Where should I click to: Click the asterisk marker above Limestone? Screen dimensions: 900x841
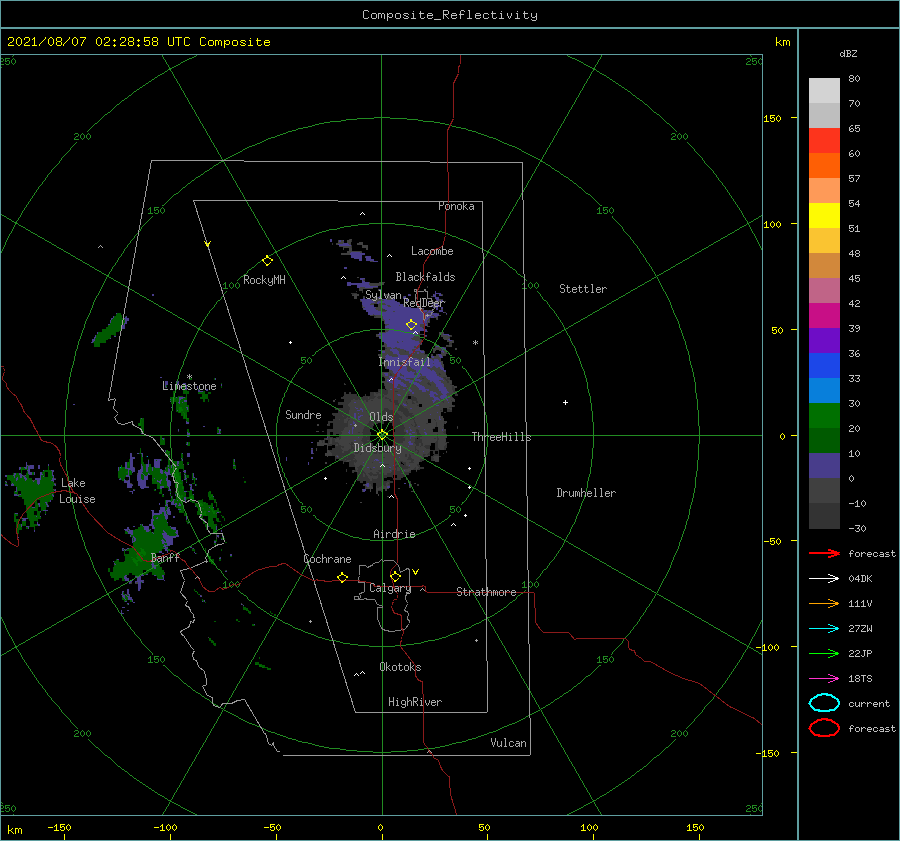(189, 378)
